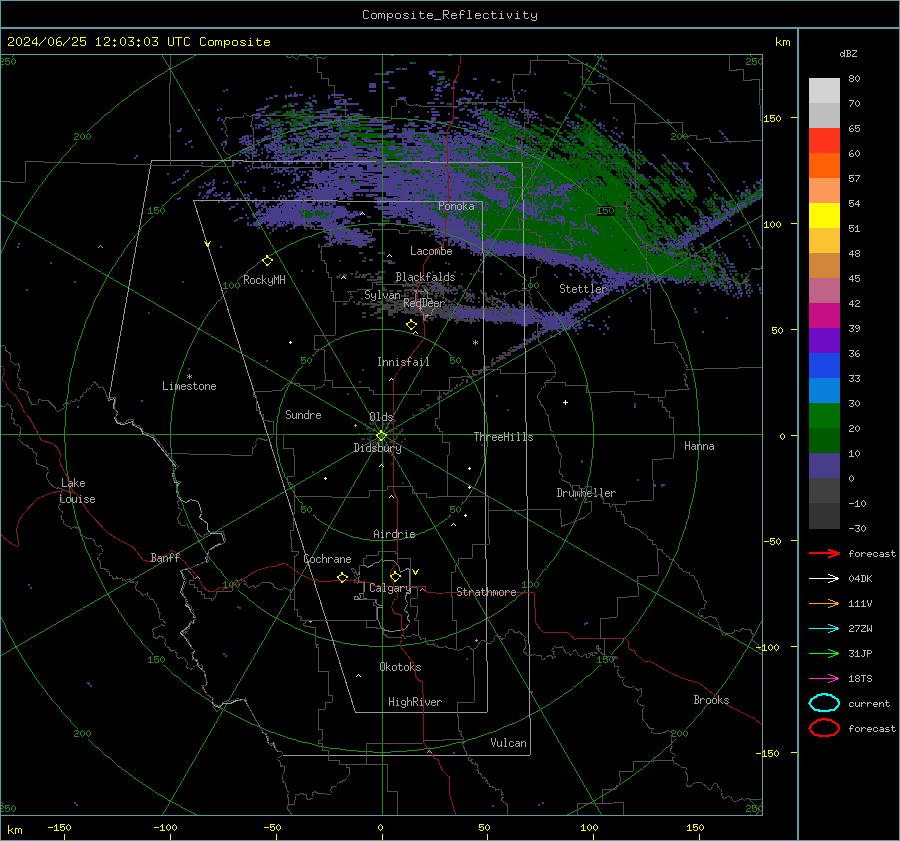Click the yellow diamond marker above Calgary label
Screen dimensions: 900x841
(395, 576)
